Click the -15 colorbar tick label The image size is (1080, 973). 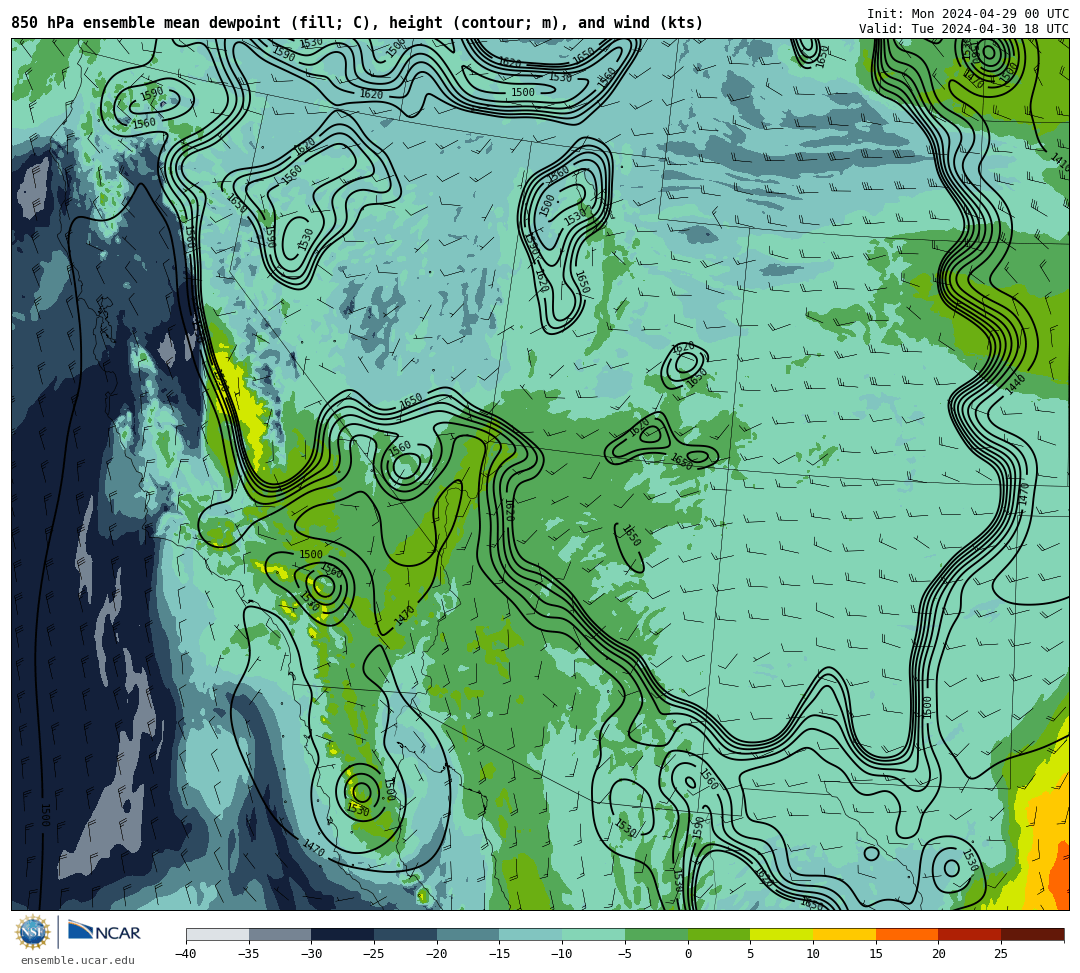[x=499, y=954]
